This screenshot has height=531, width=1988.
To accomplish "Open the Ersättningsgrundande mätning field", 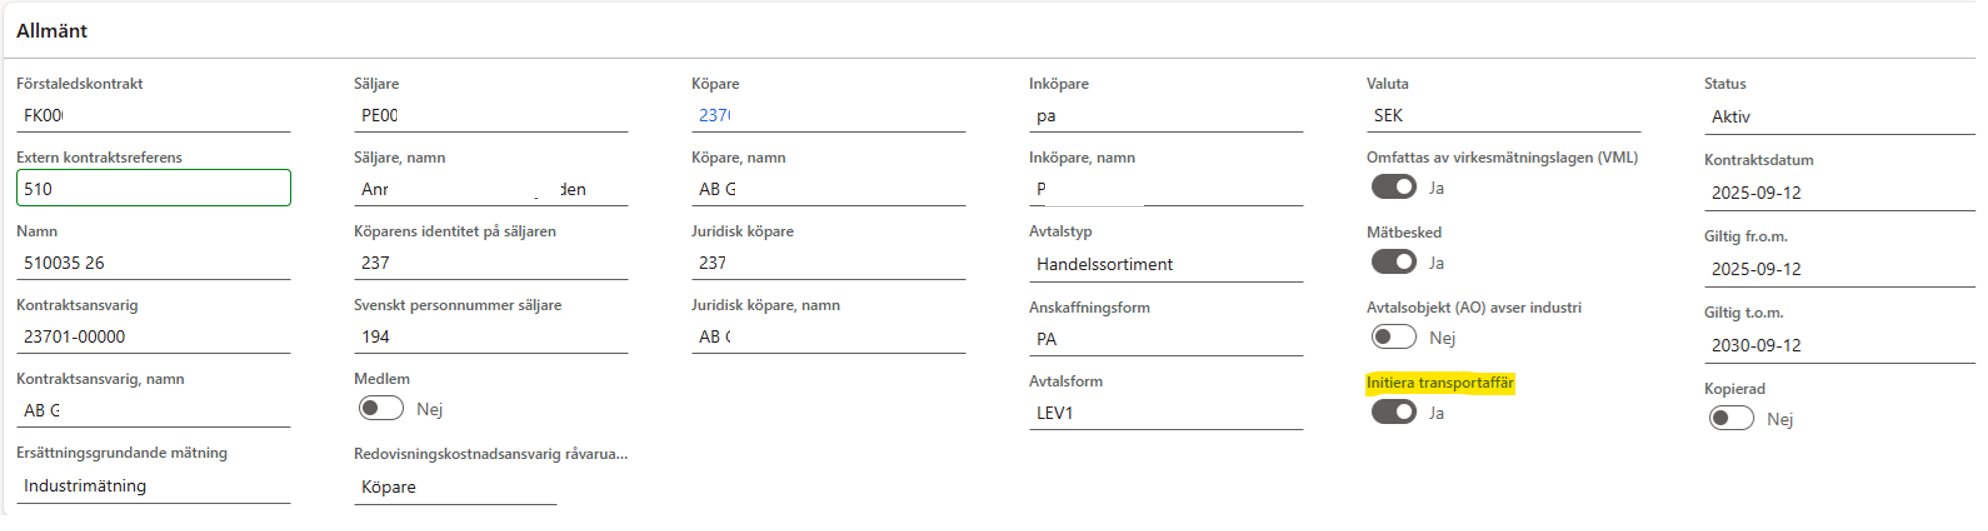I will click(x=153, y=486).
